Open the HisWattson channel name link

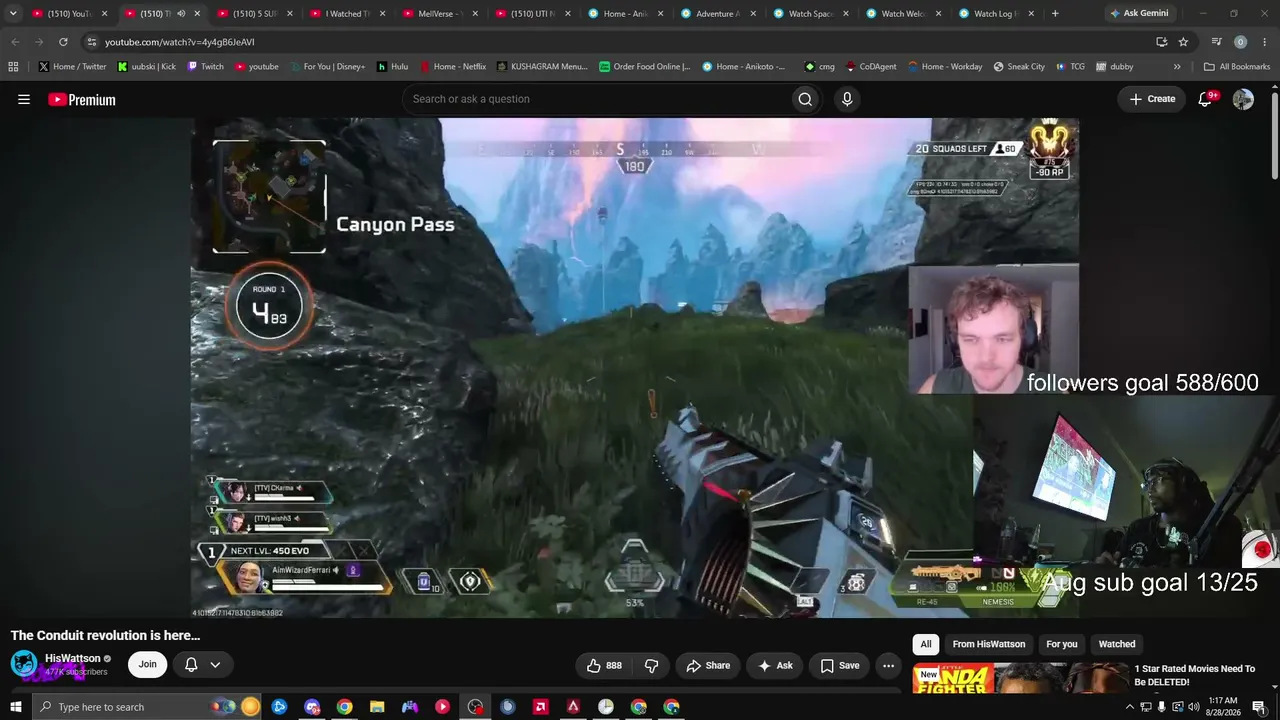(x=73, y=659)
